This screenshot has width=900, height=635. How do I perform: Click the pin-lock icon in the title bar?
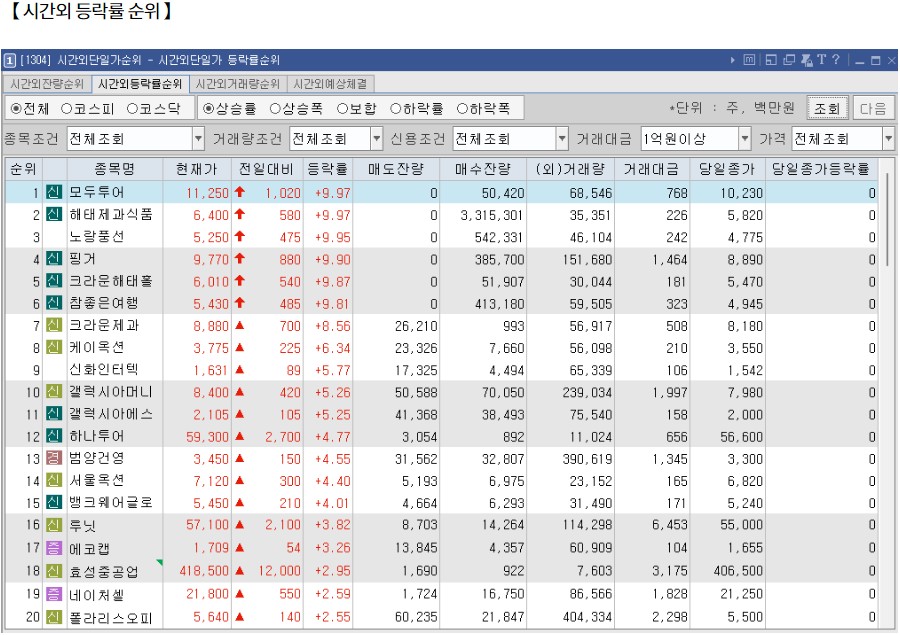coord(806,60)
